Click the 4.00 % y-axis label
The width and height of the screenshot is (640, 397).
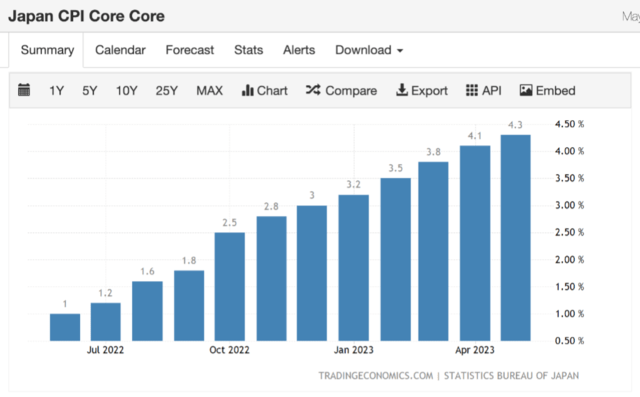click(x=569, y=151)
